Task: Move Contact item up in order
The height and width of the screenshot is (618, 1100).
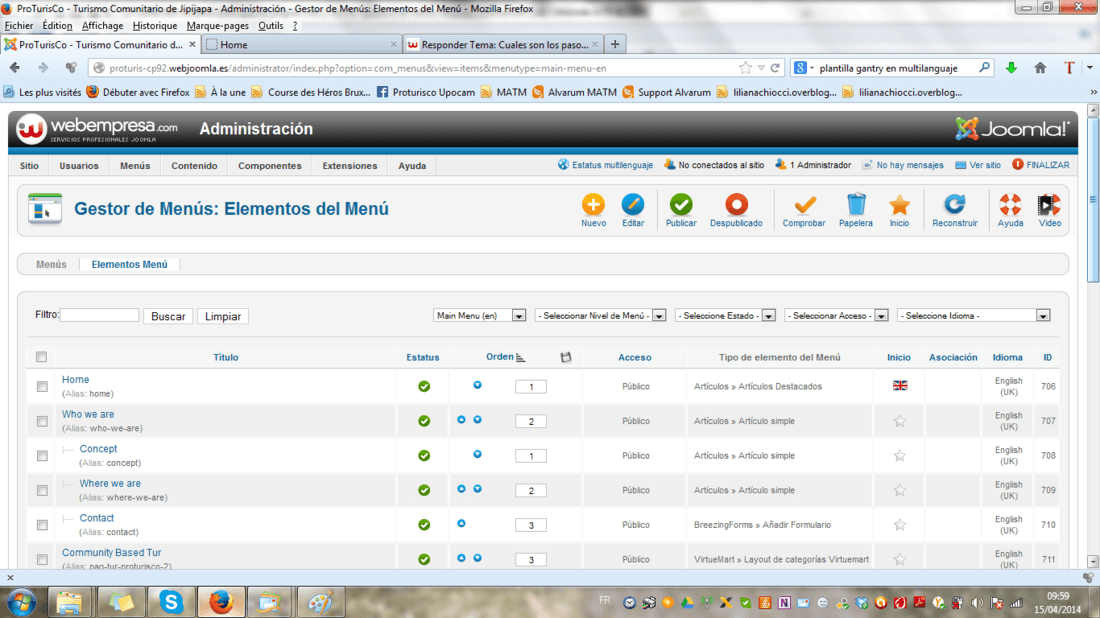Action: point(461,523)
